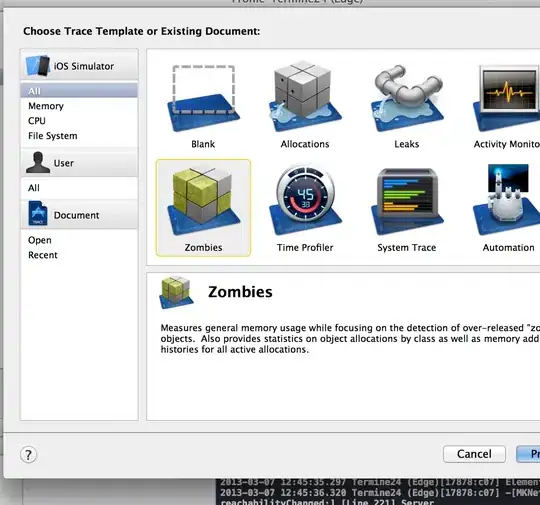Click the Cancel button
This screenshot has height=505, width=540.
click(474, 454)
